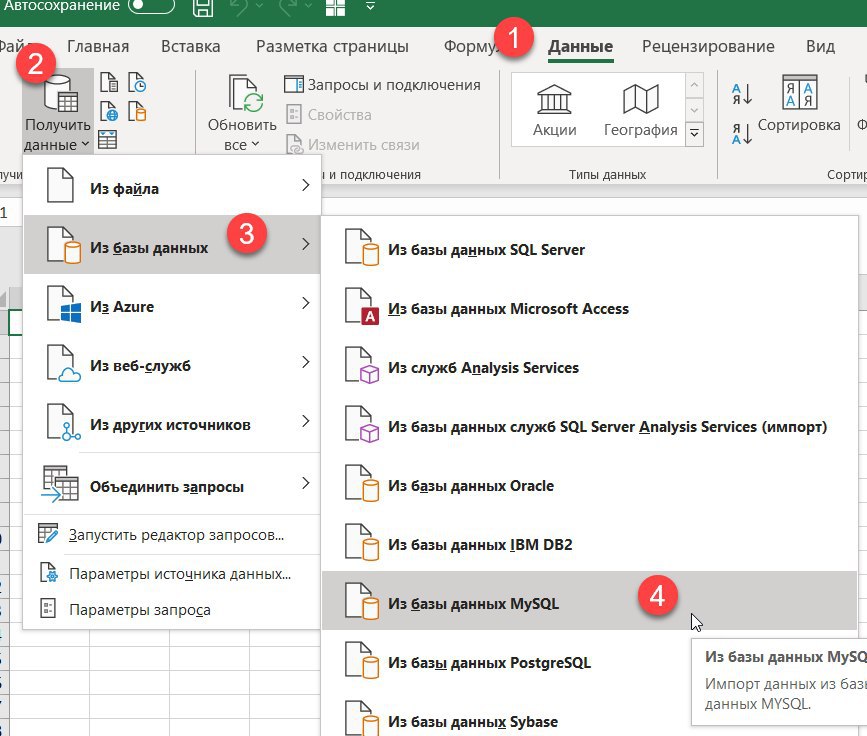Open Customize Quick Access Toolbar dropdown
This screenshot has width=867, height=736.
point(370,6)
